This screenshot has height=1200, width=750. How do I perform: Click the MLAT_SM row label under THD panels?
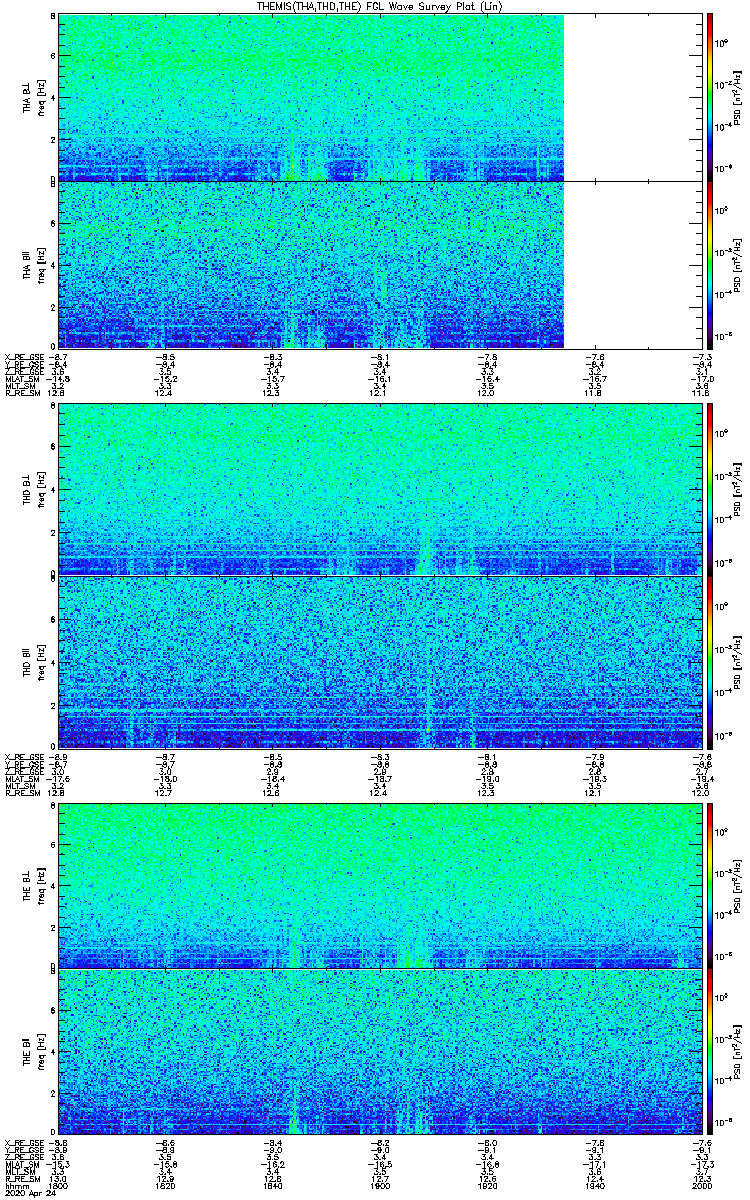[x=21, y=779]
